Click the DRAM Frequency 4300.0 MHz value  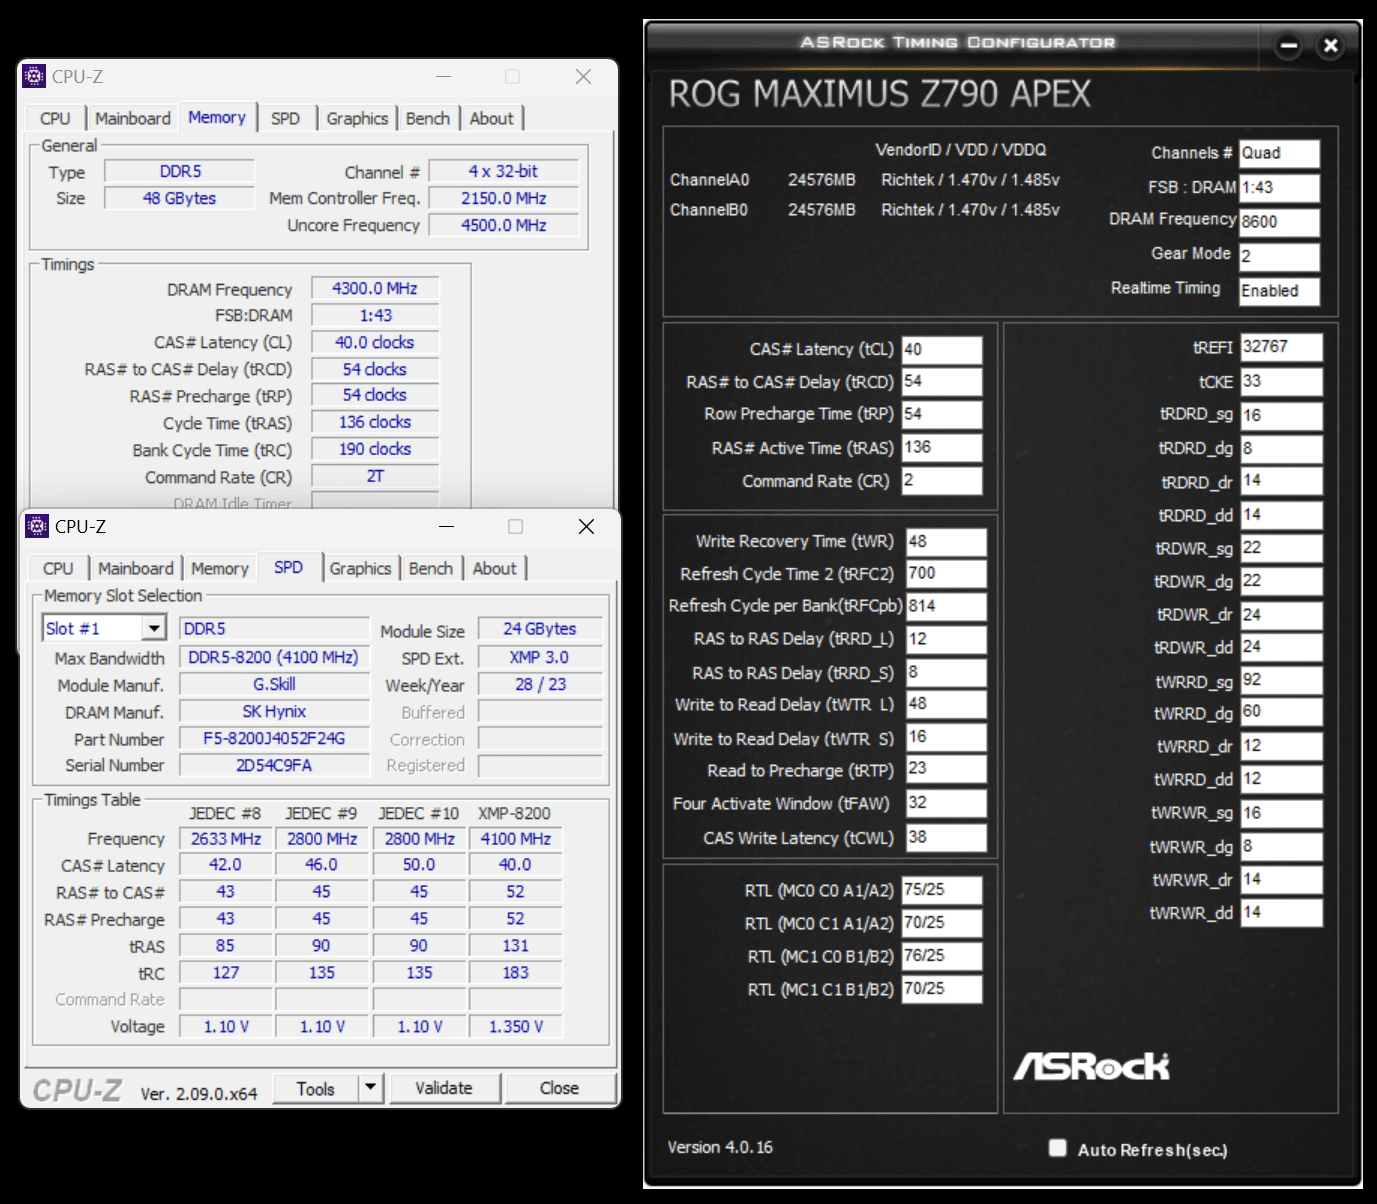(375, 288)
